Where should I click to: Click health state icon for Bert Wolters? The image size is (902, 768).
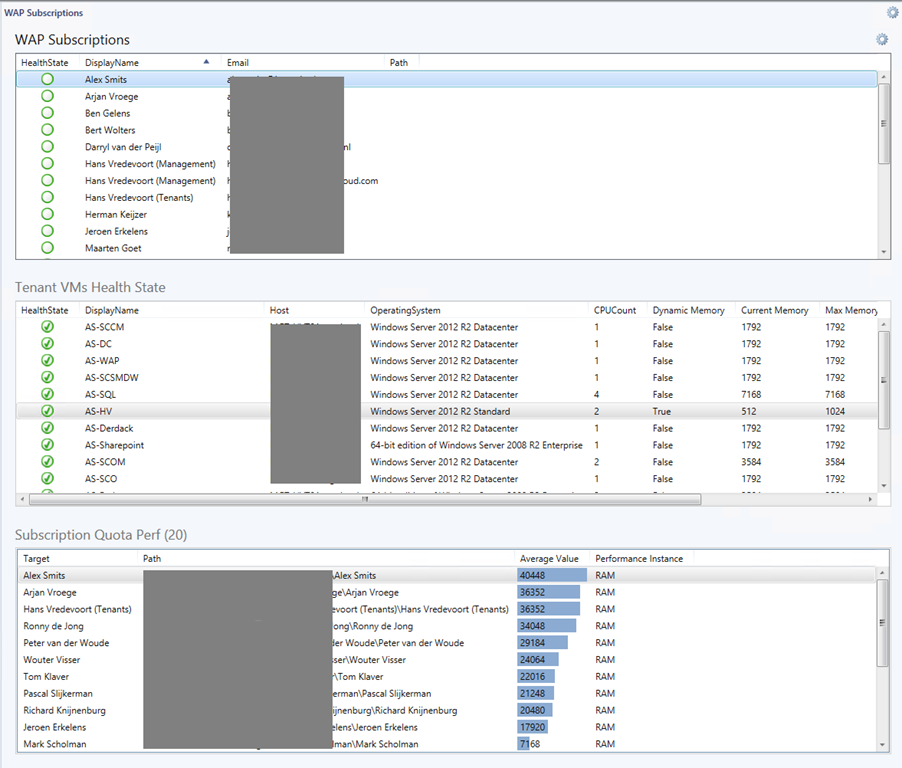(47, 130)
